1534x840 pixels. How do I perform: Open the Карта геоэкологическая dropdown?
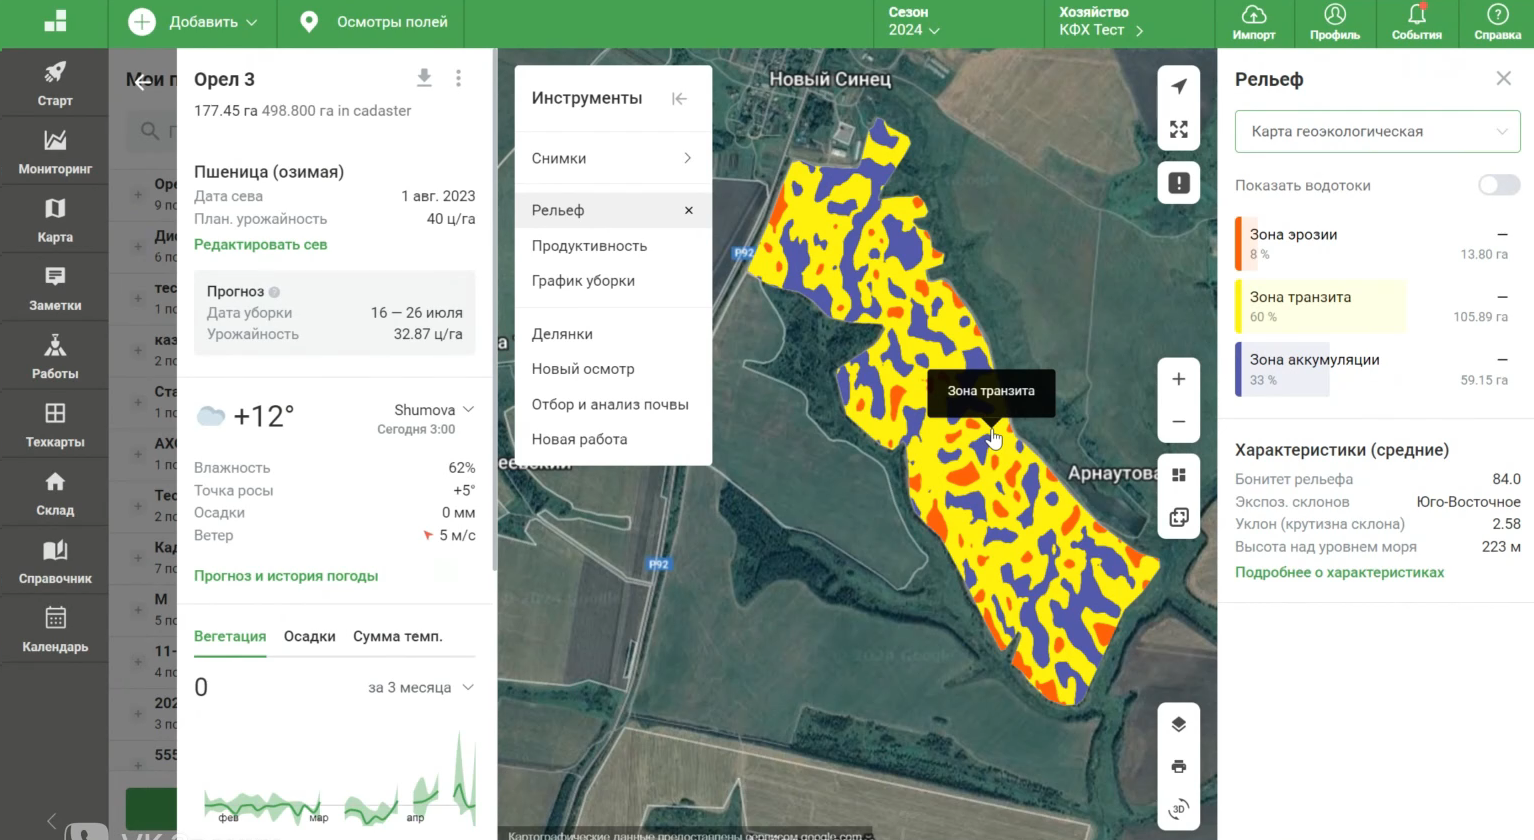[1377, 131]
